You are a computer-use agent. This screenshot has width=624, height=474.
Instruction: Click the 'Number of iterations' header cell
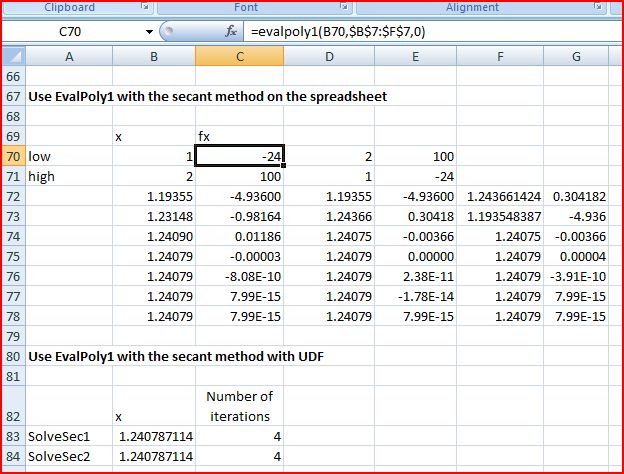click(x=240, y=406)
